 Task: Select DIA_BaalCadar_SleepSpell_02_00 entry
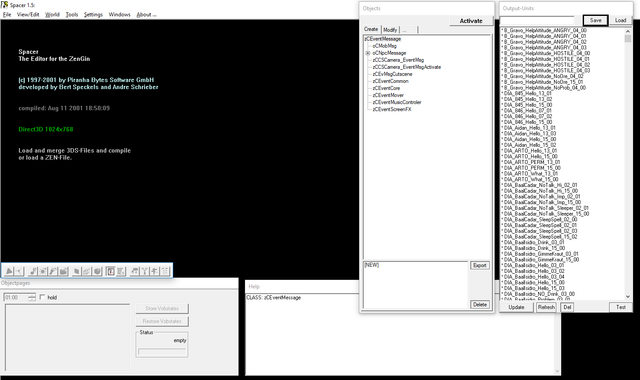click(x=540, y=220)
